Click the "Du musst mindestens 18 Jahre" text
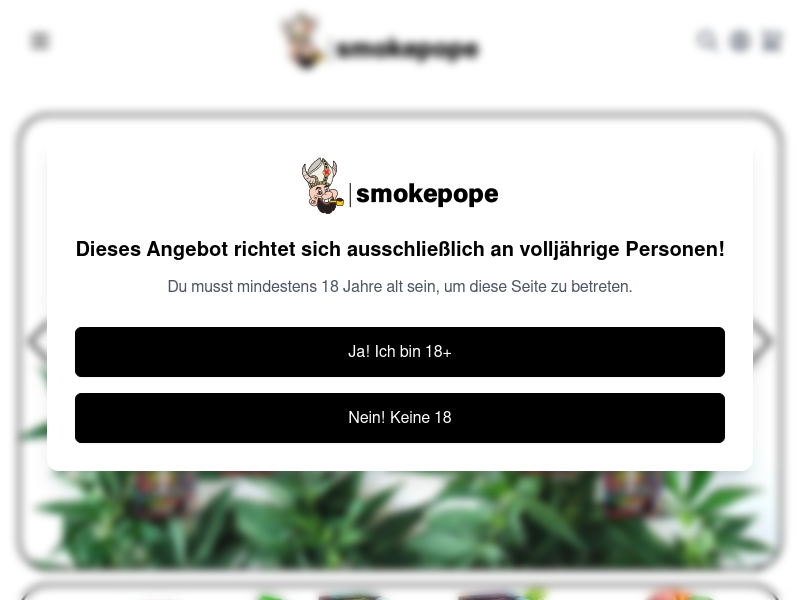 point(400,287)
